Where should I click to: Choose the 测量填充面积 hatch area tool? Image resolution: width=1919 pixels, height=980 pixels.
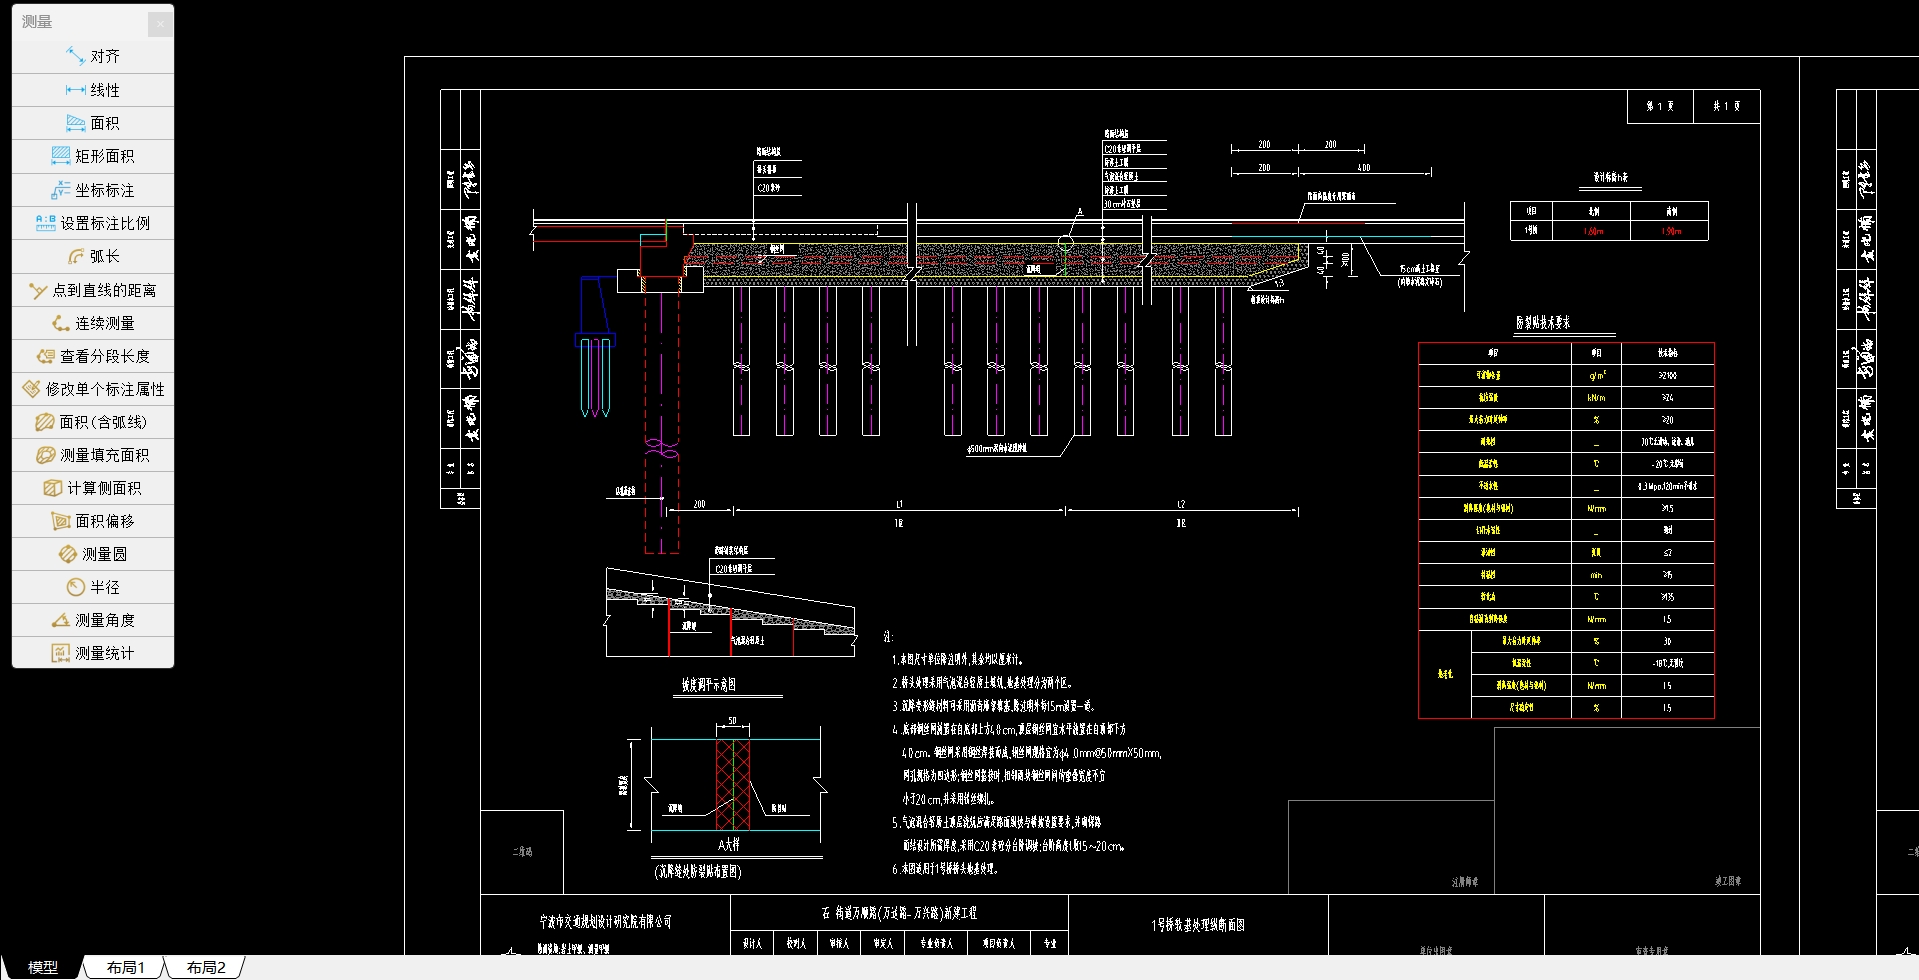tap(93, 455)
